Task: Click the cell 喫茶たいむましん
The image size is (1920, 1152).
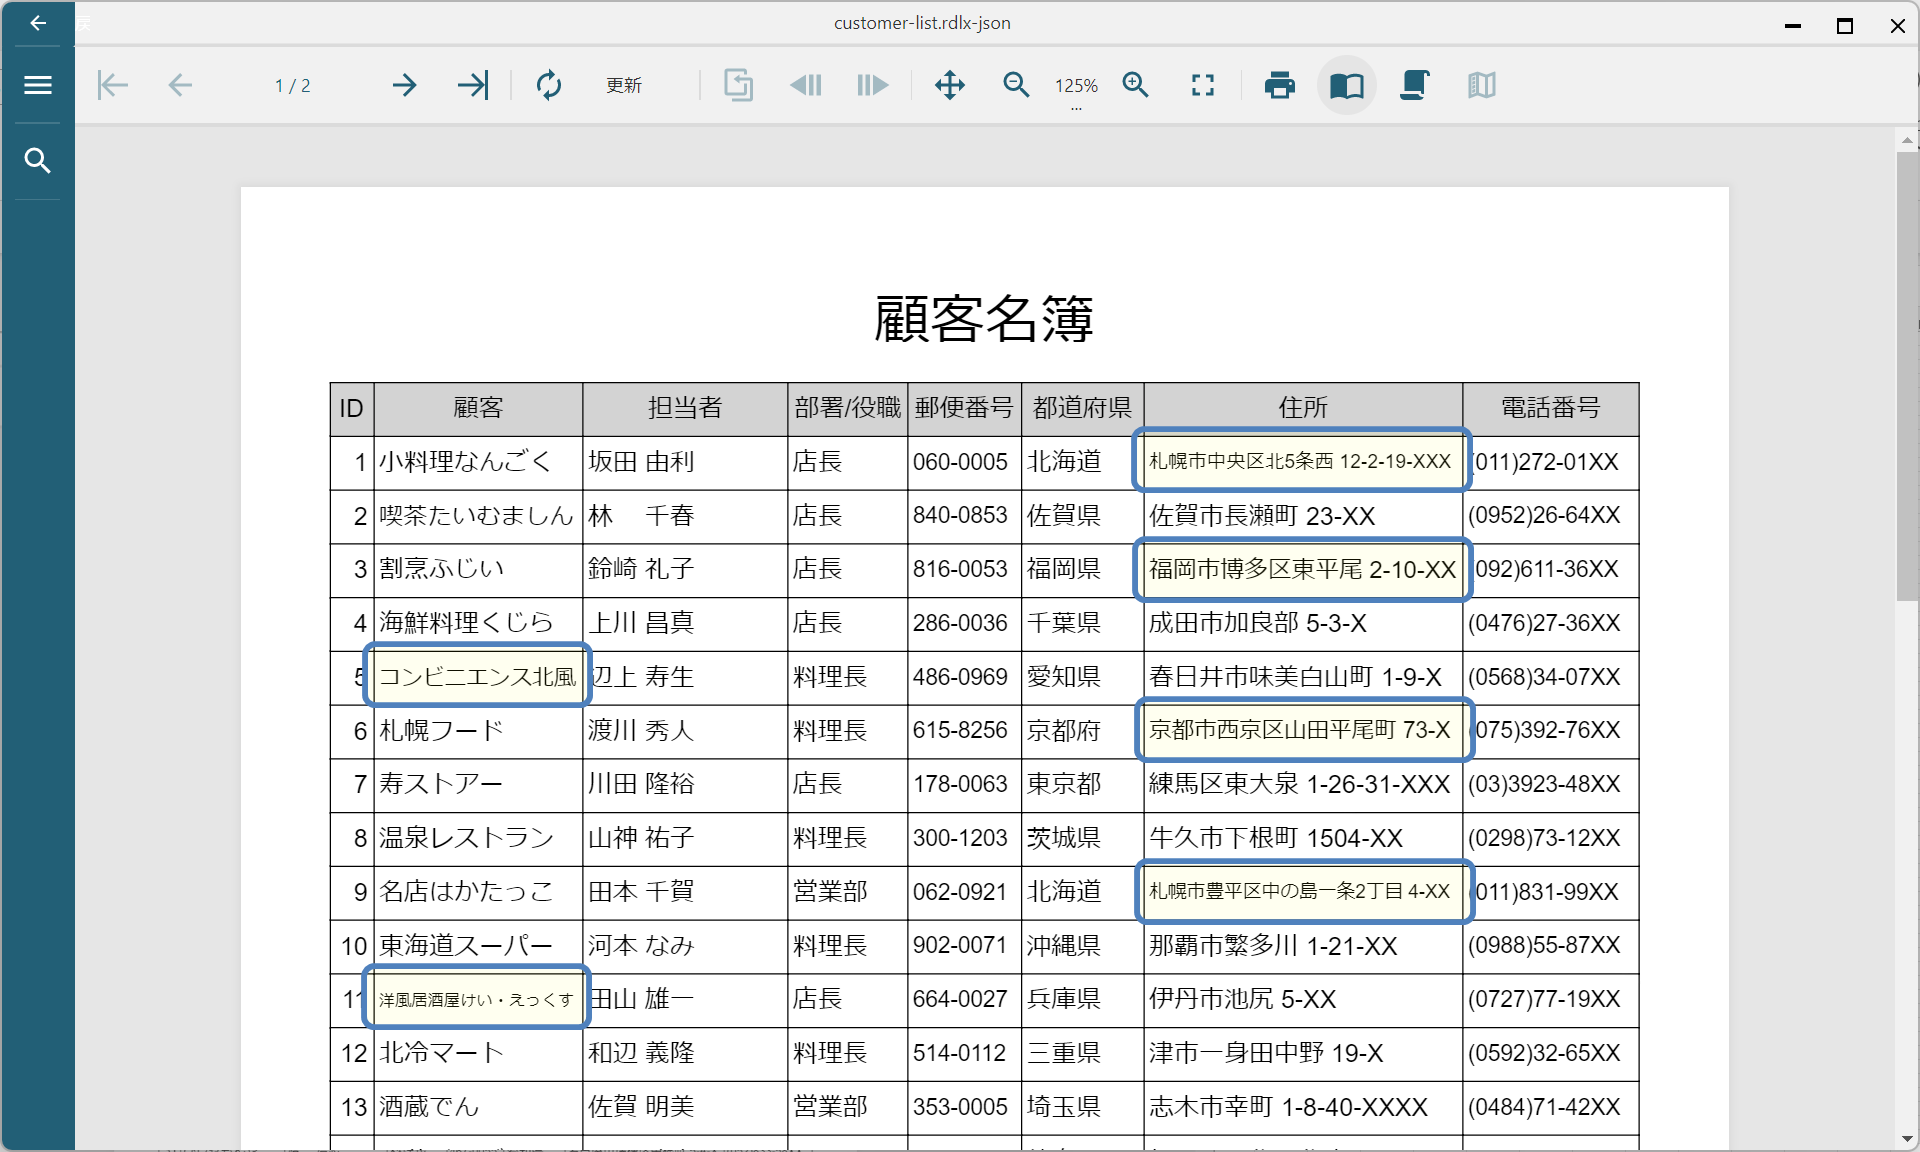Action: [476, 516]
